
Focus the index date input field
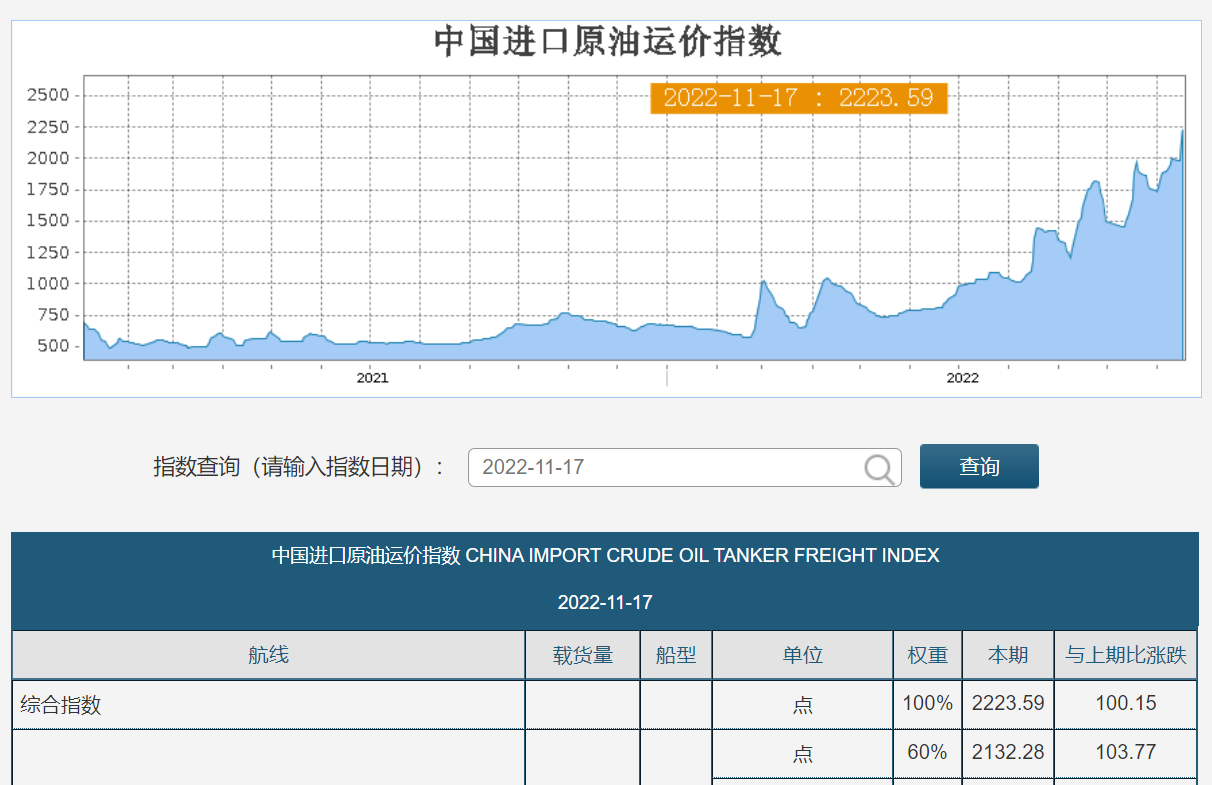(684, 467)
